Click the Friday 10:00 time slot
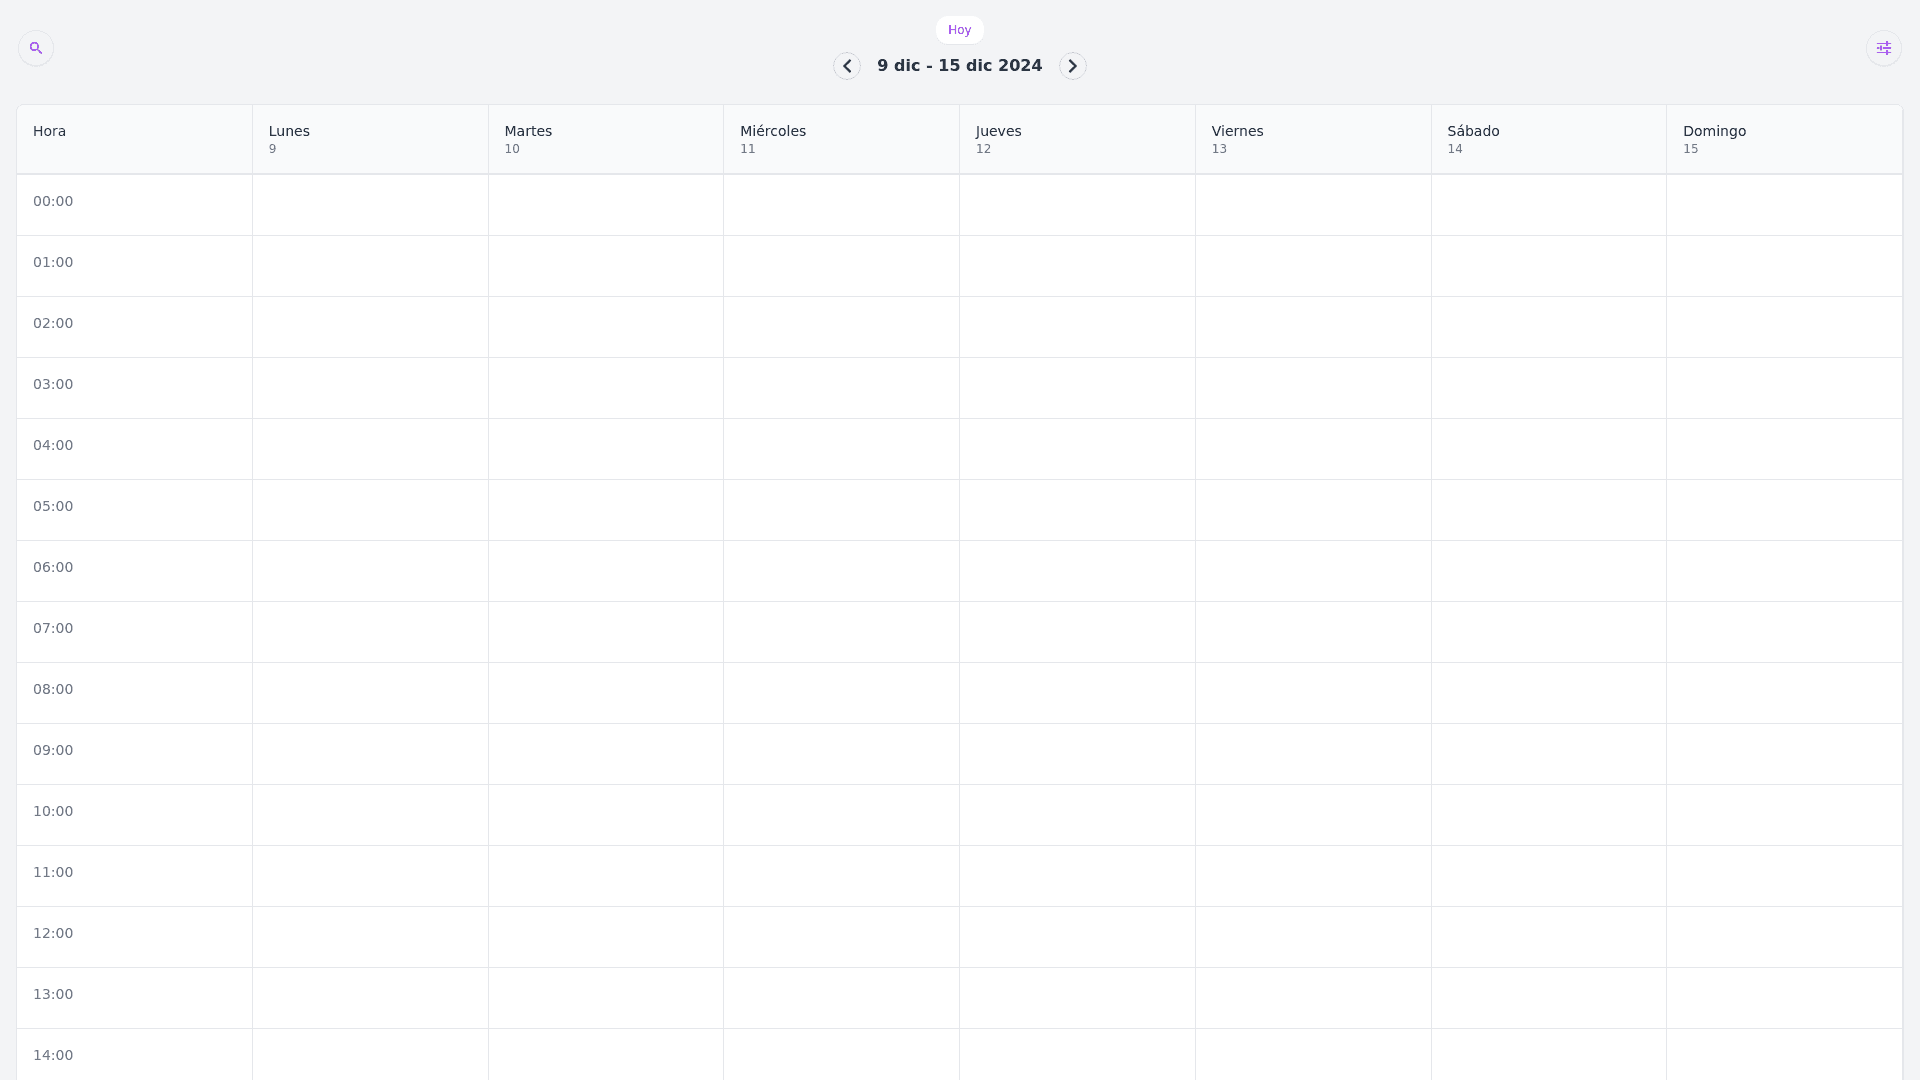The height and width of the screenshot is (1080, 1920). [1313, 815]
